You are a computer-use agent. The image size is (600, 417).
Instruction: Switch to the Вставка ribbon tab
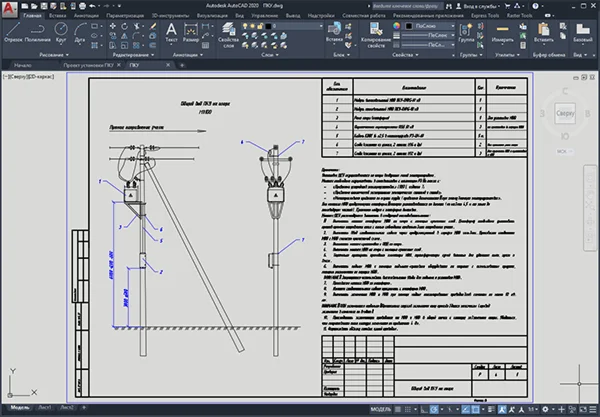click(x=57, y=16)
